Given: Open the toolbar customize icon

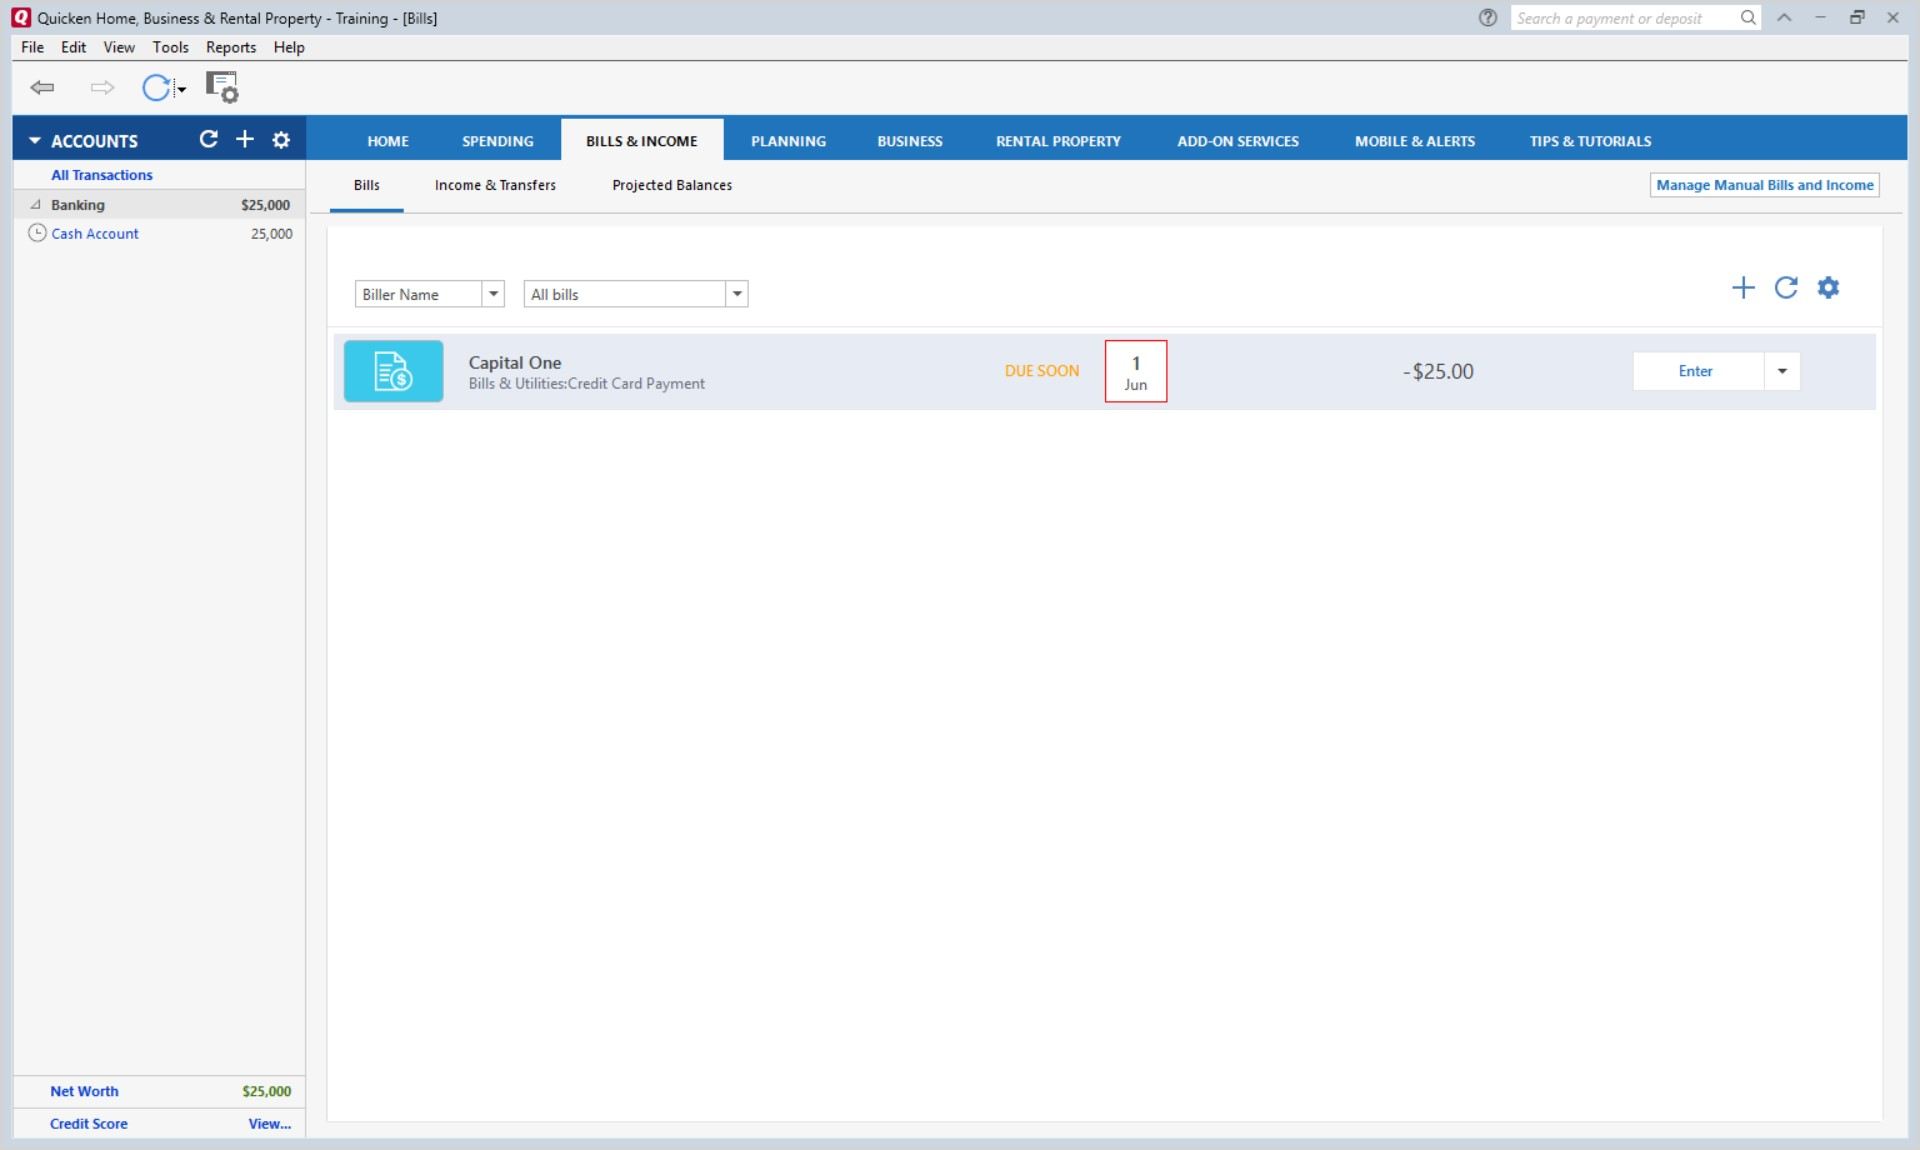Looking at the screenshot, I should pyautogui.click(x=222, y=88).
